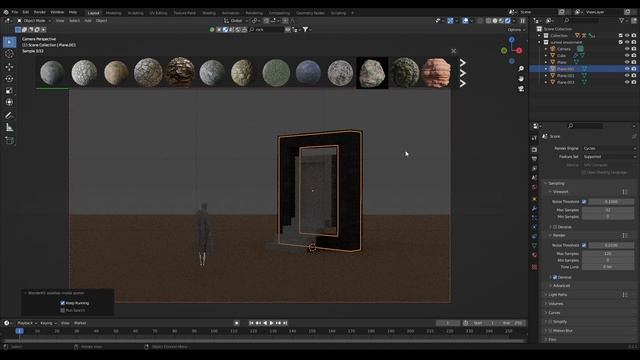Image resolution: width=640 pixels, height=360 pixels.
Task: Click viewport Options button
Action: pyautogui.click(x=516, y=29)
